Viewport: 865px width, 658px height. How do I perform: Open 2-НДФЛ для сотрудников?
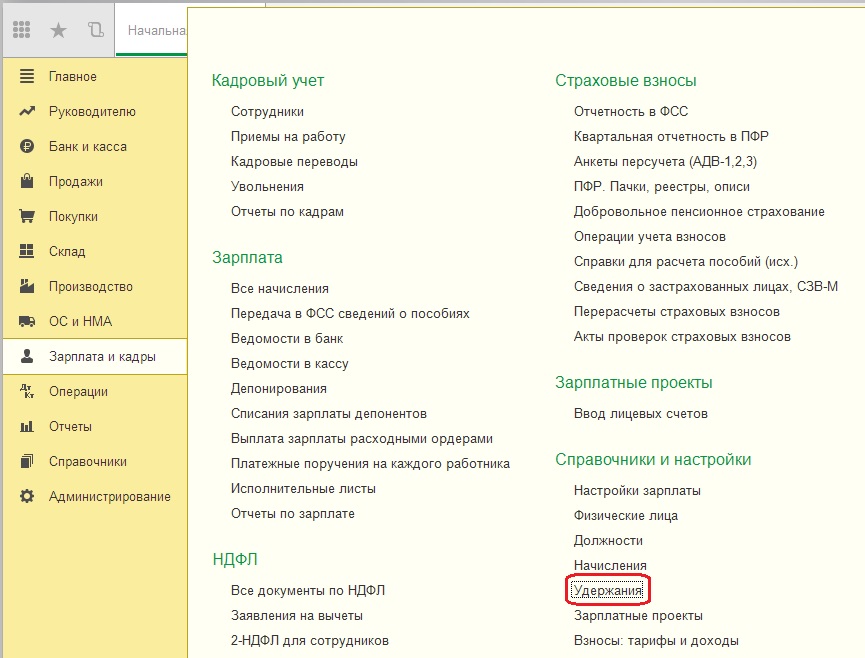(x=309, y=641)
